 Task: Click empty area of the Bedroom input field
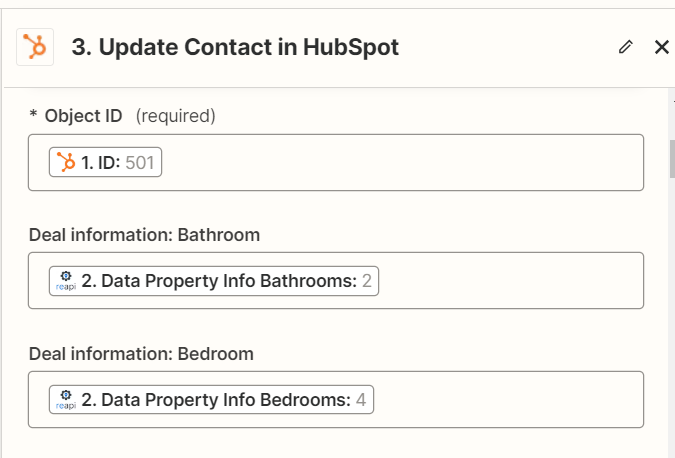coord(508,399)
